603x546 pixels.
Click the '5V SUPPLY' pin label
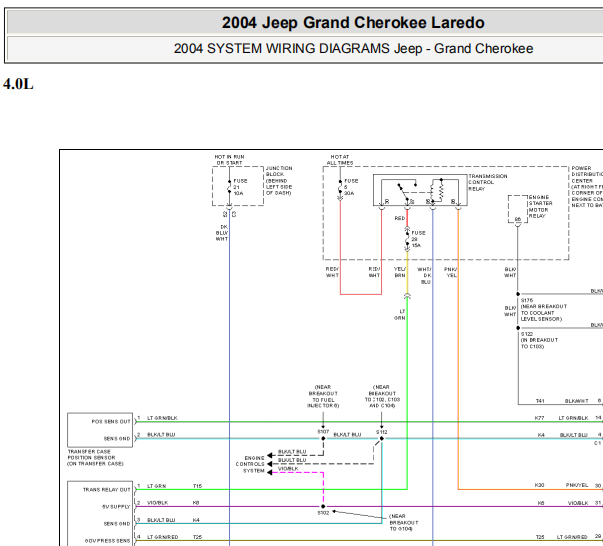pos(116,507)
